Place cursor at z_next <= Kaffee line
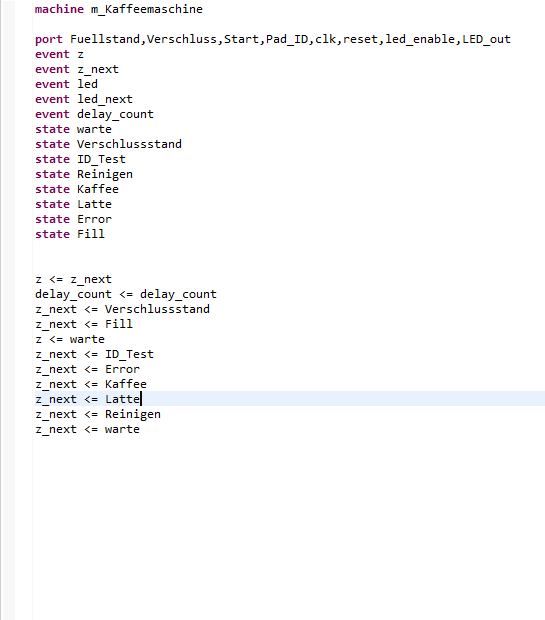Image resolution: width=545 pixels, height=620 pixels. (91, 384)
